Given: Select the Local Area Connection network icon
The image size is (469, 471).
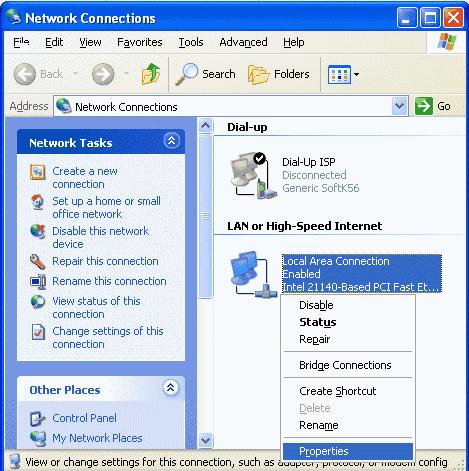Looking at the screenshot, I should click(x=253, y=274).
